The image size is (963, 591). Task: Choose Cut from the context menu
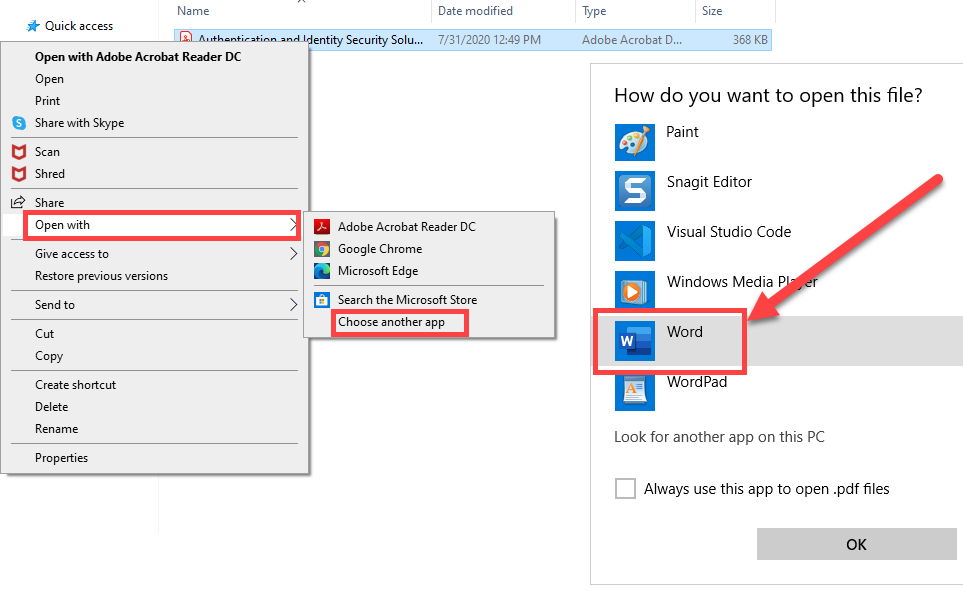click(x=44, y=334)
